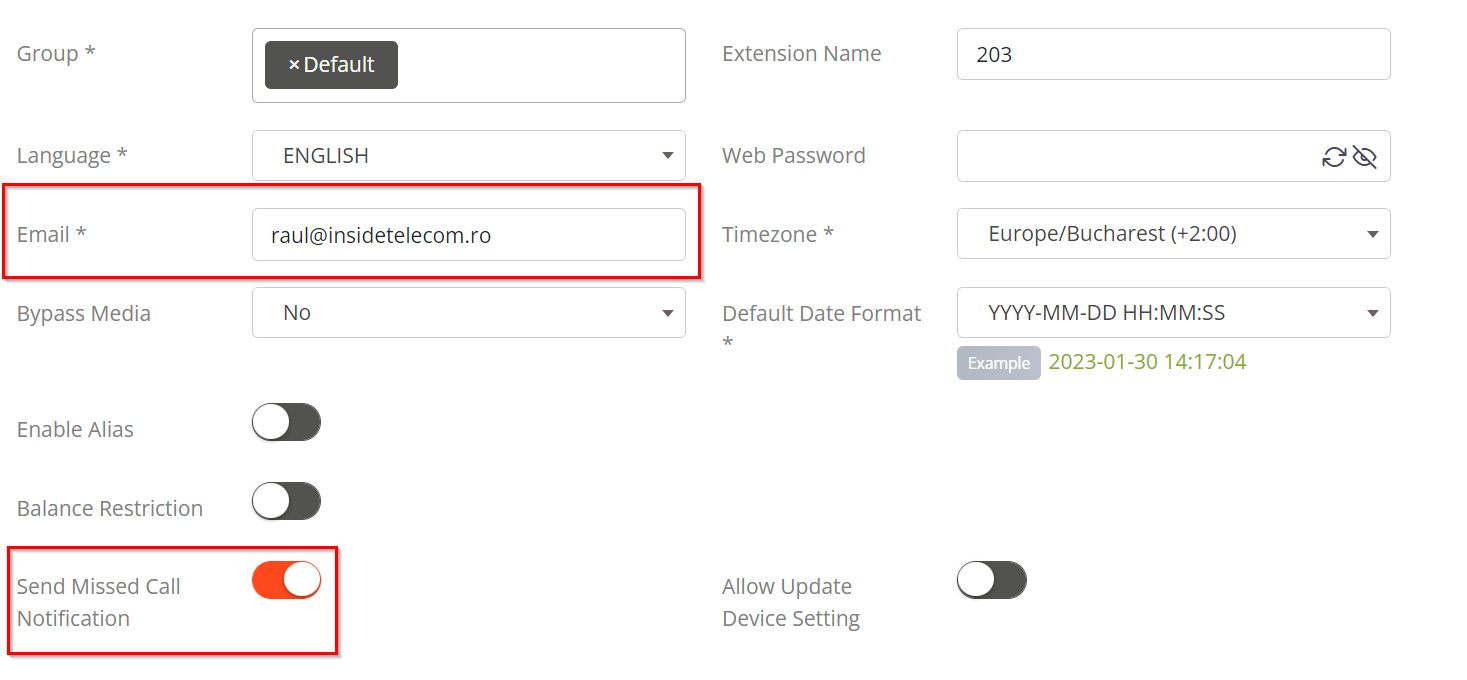
Task: Click the sample date 2023-01-30 text
Action: (1147, 362)
